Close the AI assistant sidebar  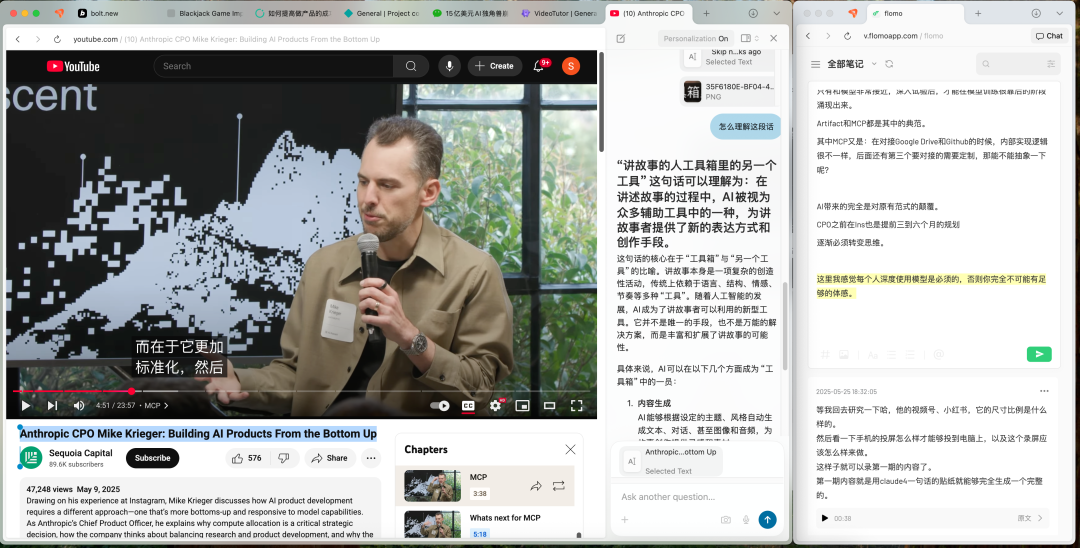point(773,39)
